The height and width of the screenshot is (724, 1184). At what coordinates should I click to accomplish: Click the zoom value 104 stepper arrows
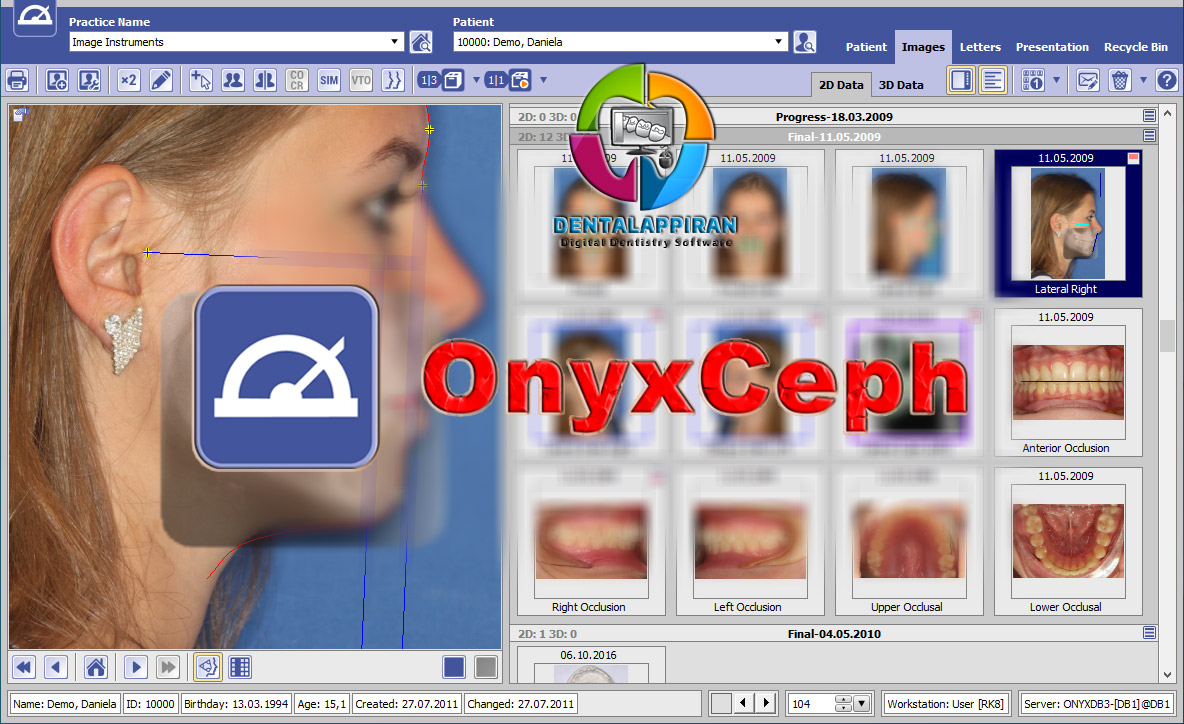(x=843, y=704)
